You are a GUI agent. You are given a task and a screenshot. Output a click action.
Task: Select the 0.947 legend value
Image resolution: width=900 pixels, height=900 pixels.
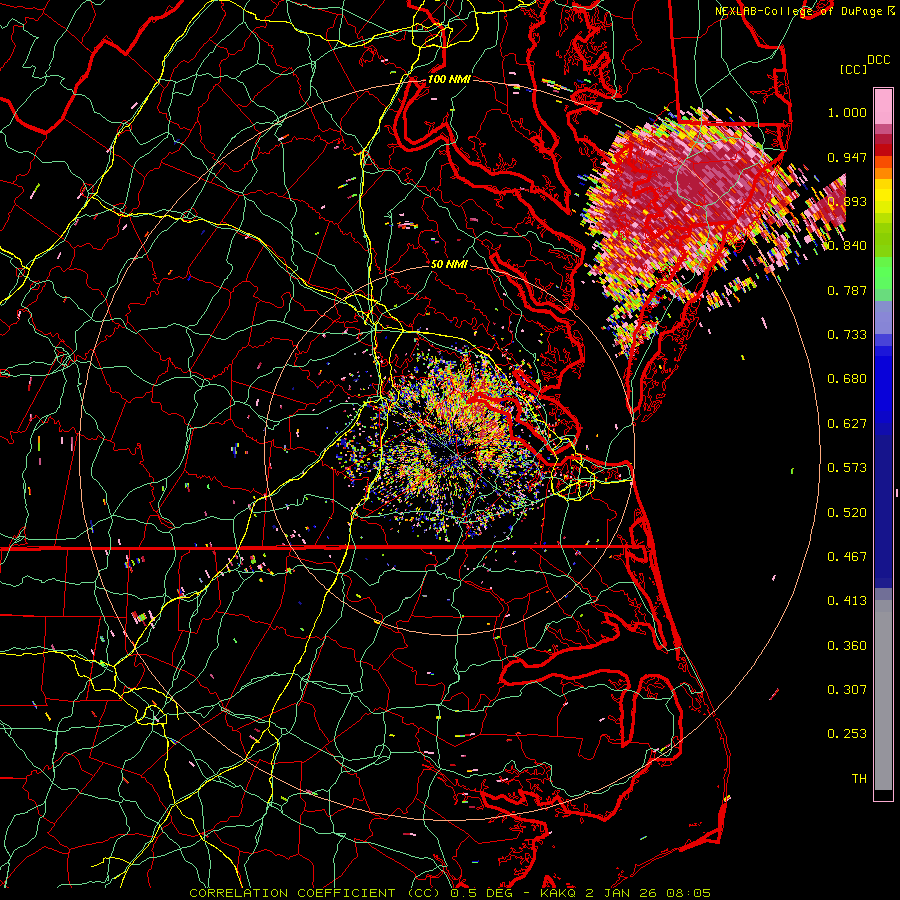click(x=847, y=157)
